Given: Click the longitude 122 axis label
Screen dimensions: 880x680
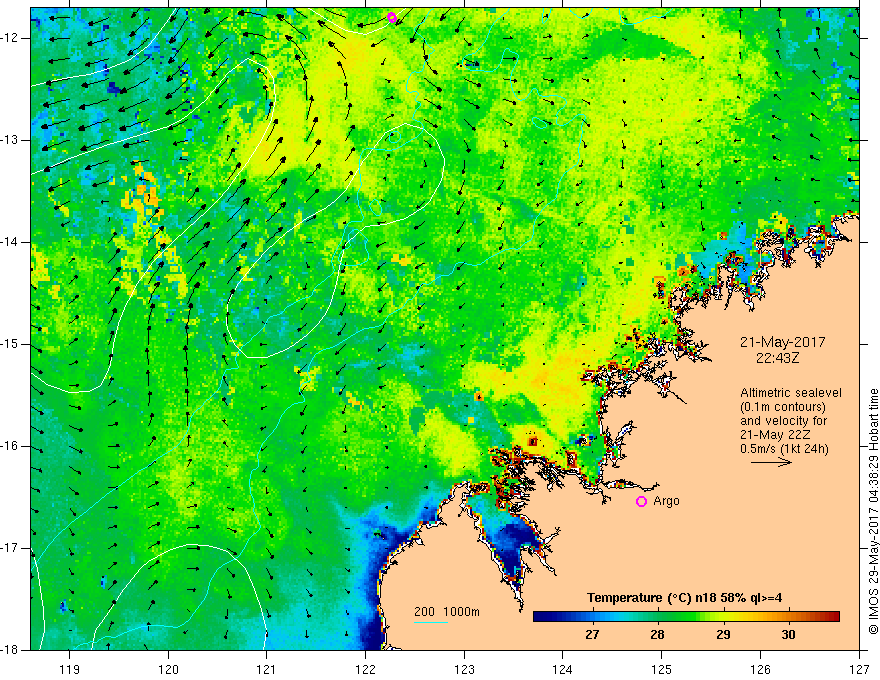Looking at the screenshot, I should point(365,669).
